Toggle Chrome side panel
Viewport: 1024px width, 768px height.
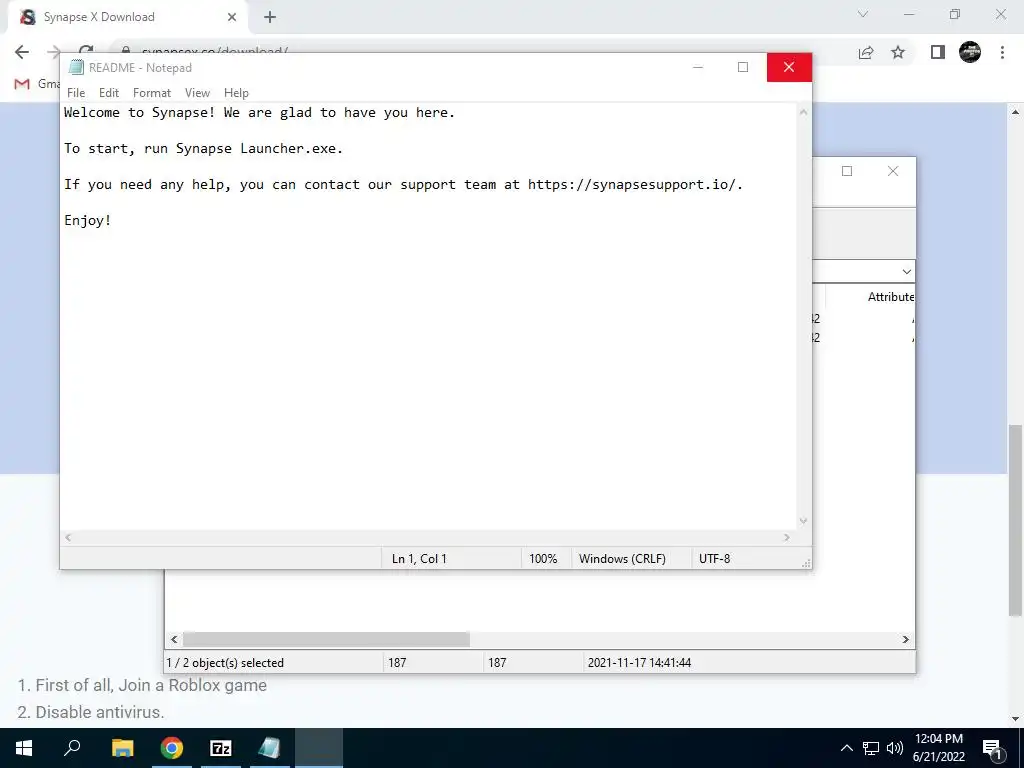[937, 52]
